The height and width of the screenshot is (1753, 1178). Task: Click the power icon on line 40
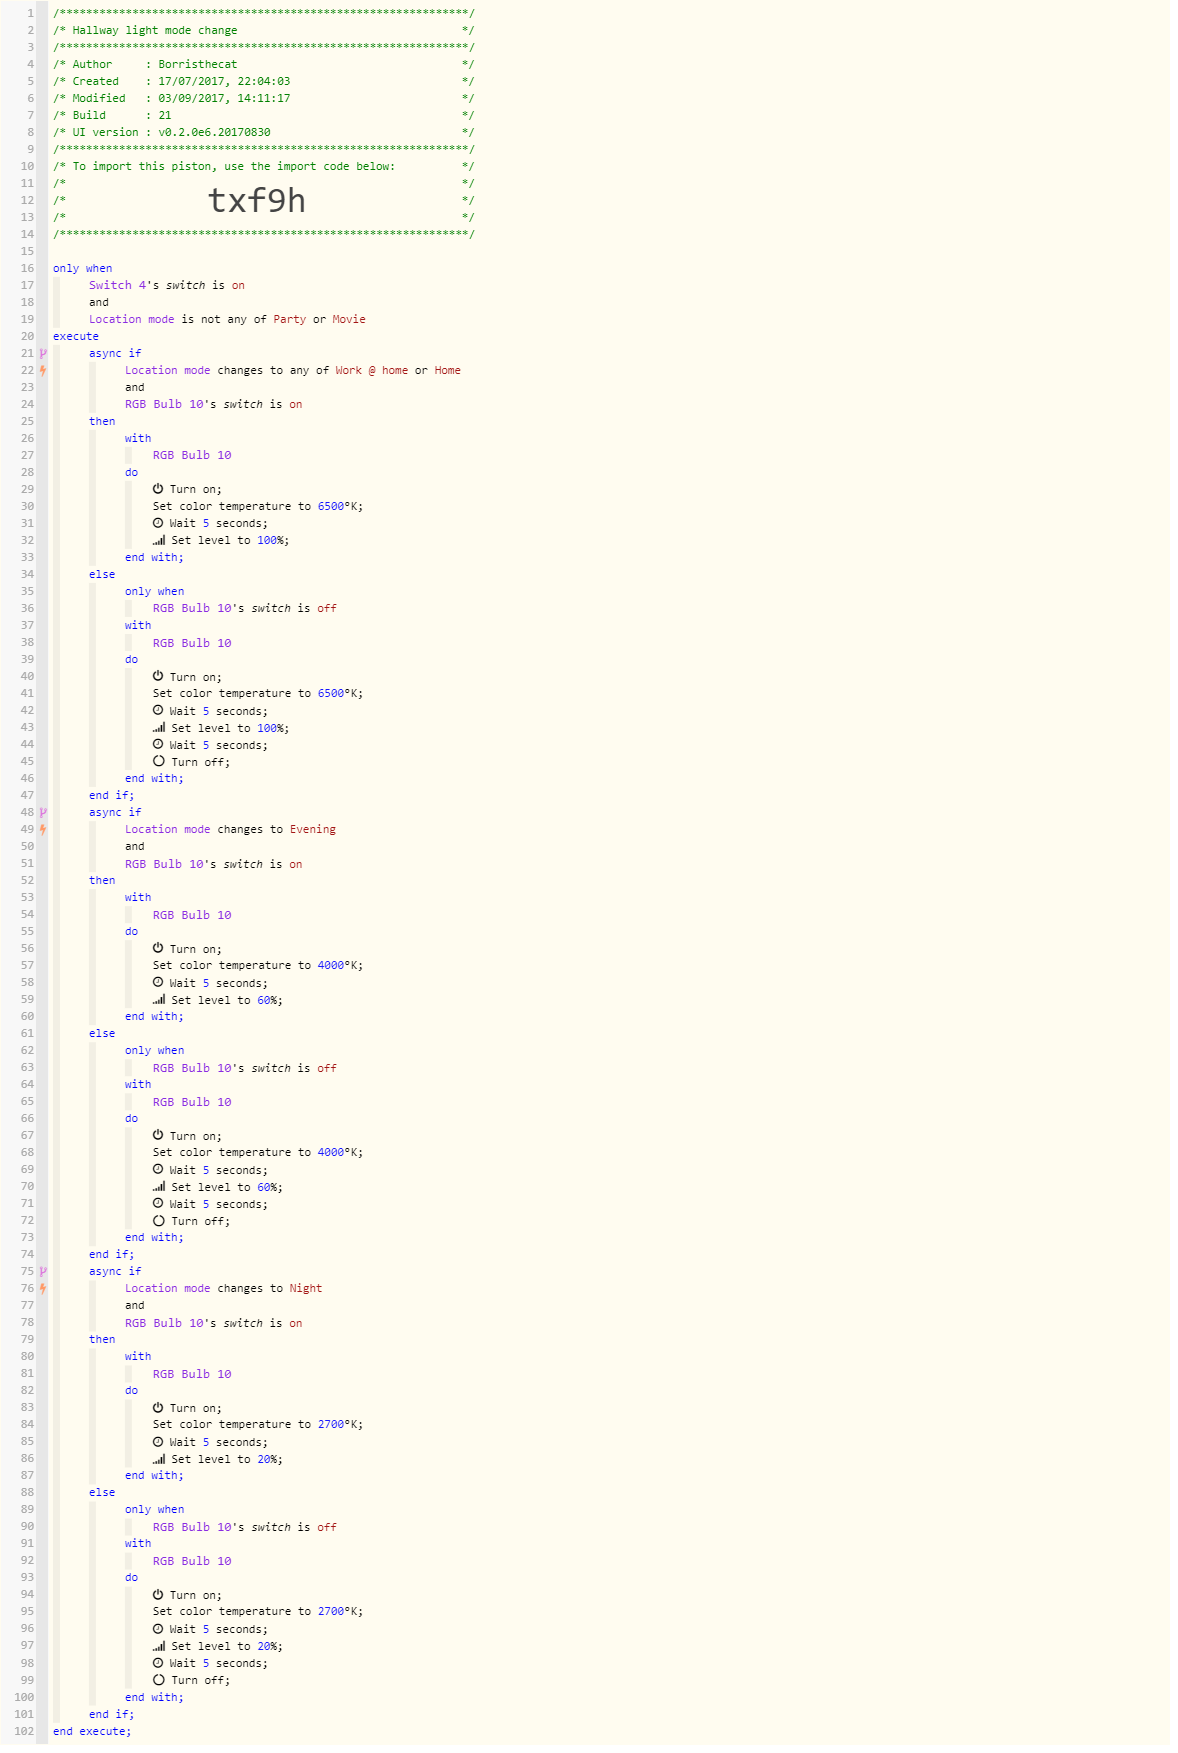point(158,676)
